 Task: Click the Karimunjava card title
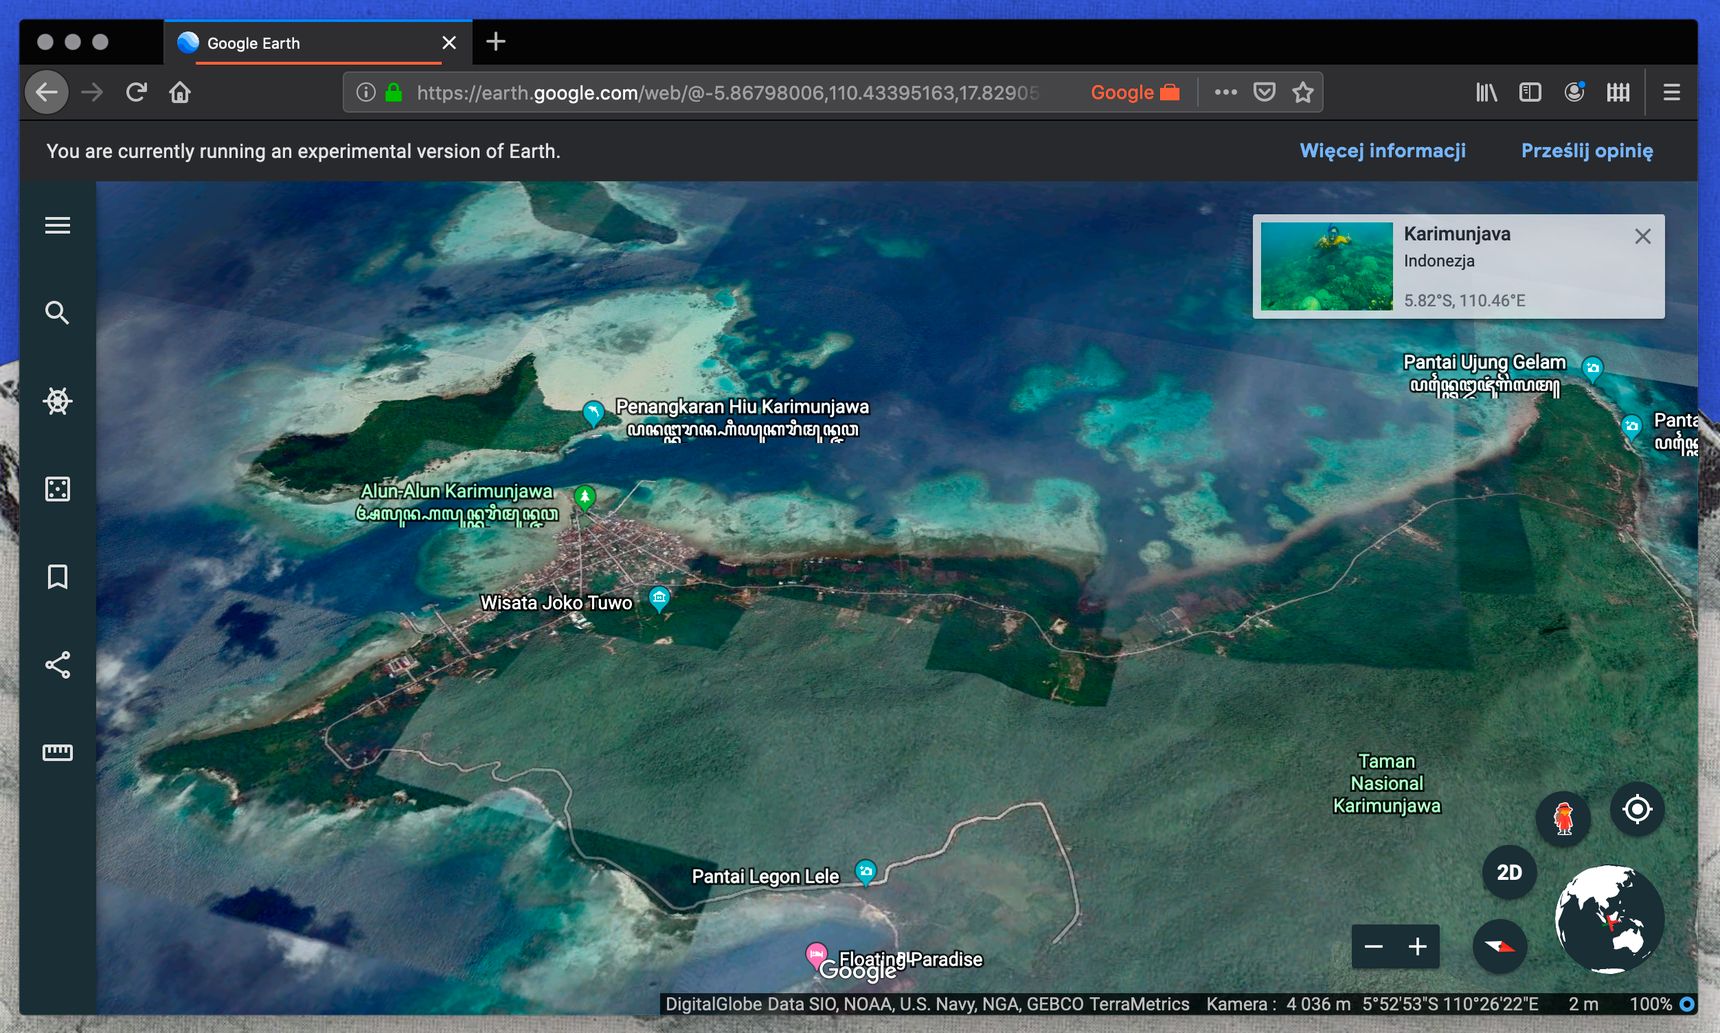[1457, 234]
